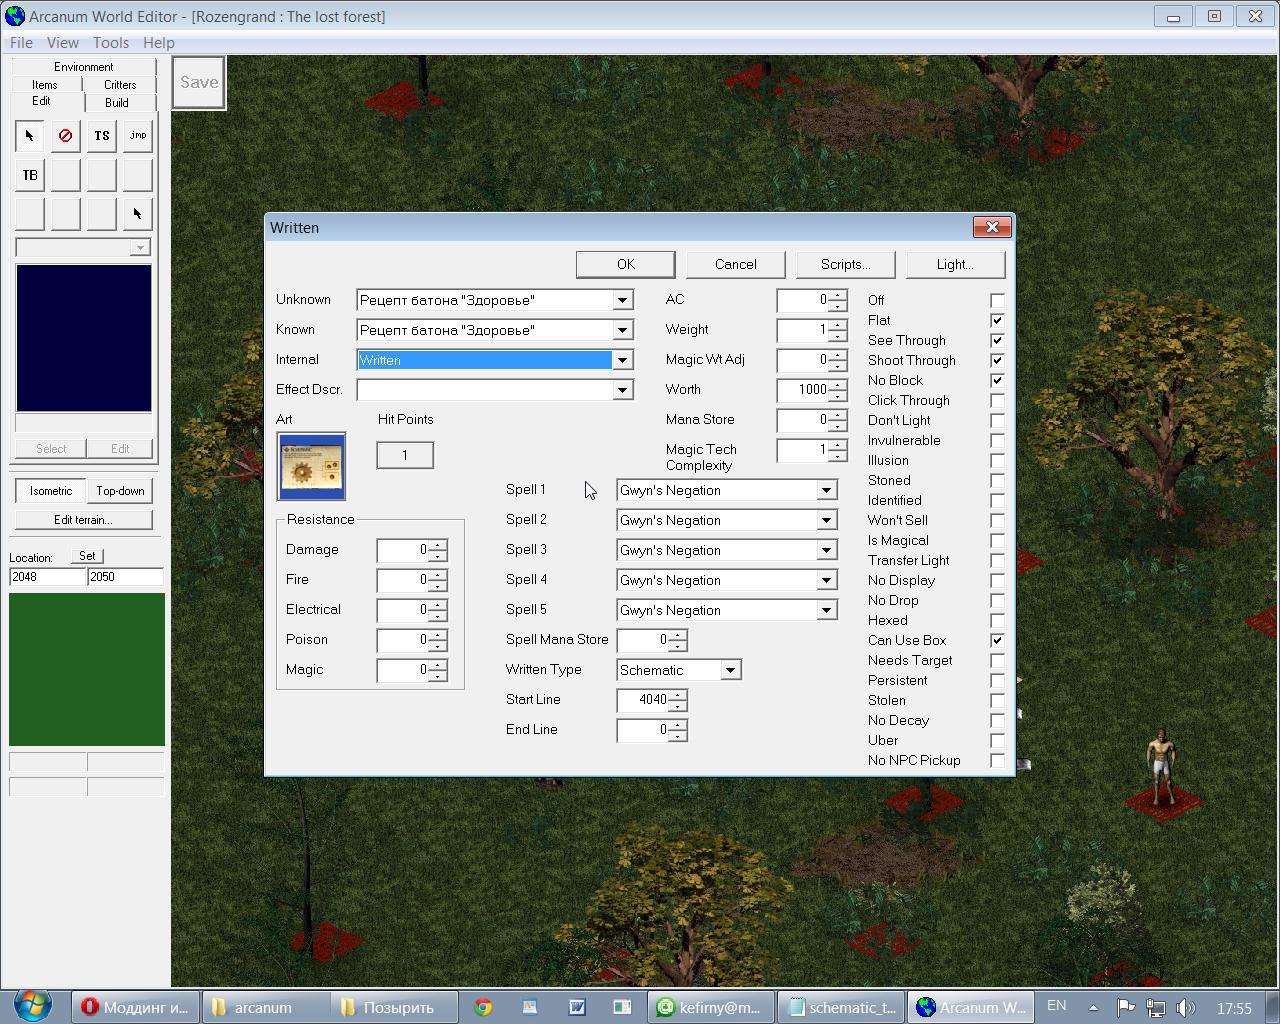Click the schematic art thumbnail icon
This screenshot has height=1024, width=1280.
311,466
